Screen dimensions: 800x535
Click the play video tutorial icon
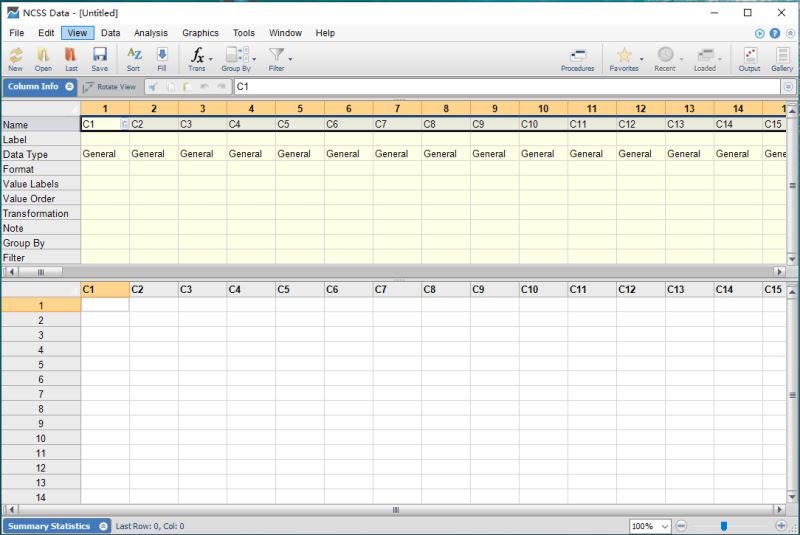(760, 33)
